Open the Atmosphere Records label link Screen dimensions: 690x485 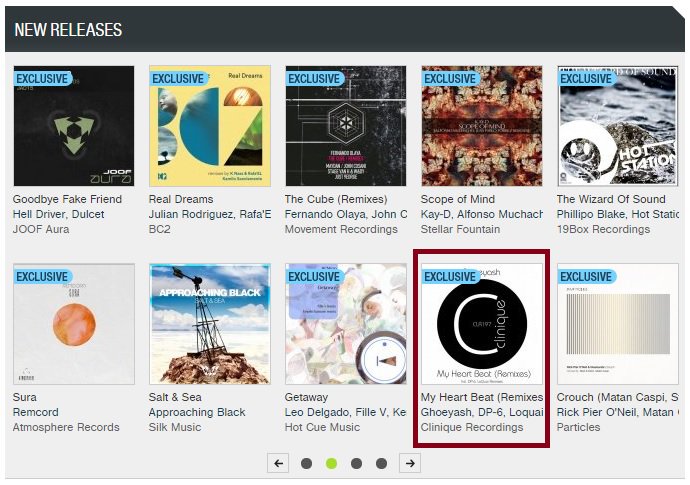pos(66,427)
